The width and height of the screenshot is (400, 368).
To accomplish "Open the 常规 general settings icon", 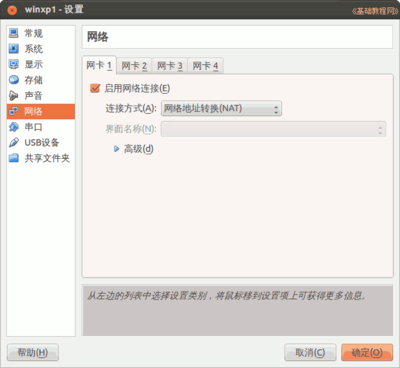I will tap(14, 33).
